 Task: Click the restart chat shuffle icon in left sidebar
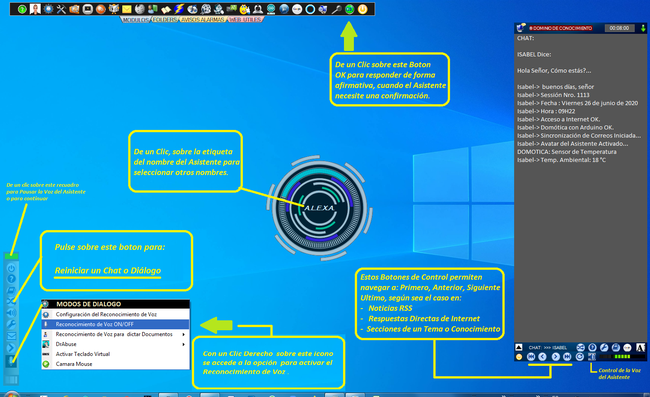click(11, 301)
